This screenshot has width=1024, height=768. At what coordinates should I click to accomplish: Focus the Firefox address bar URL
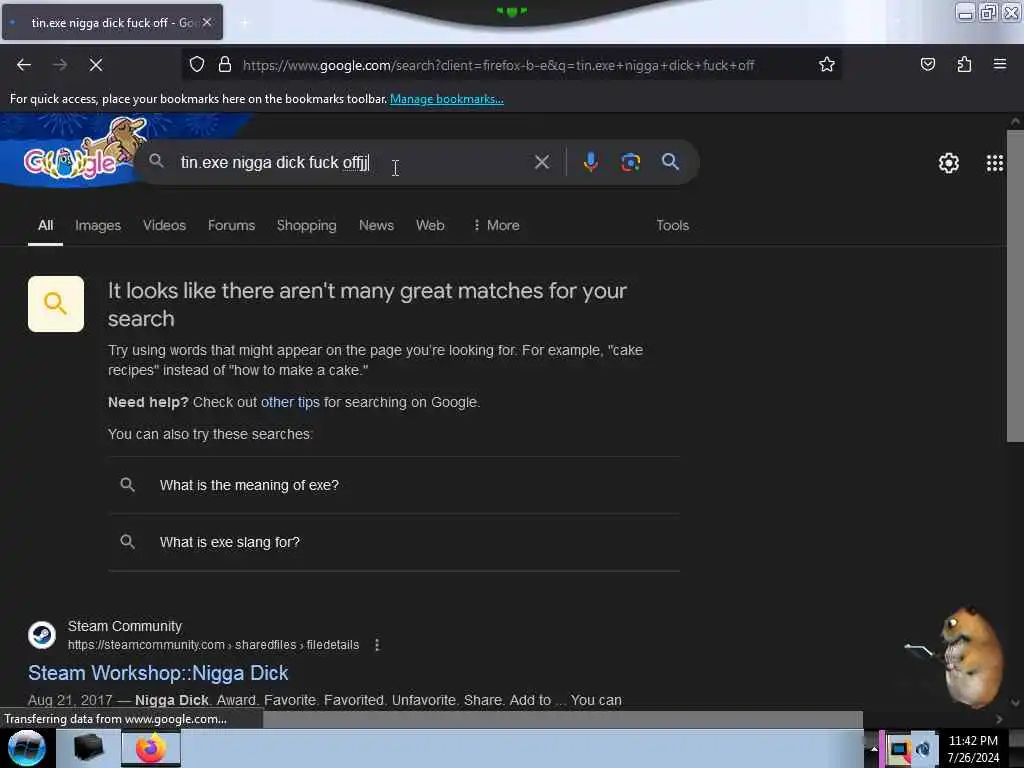[x=498, y=65]
